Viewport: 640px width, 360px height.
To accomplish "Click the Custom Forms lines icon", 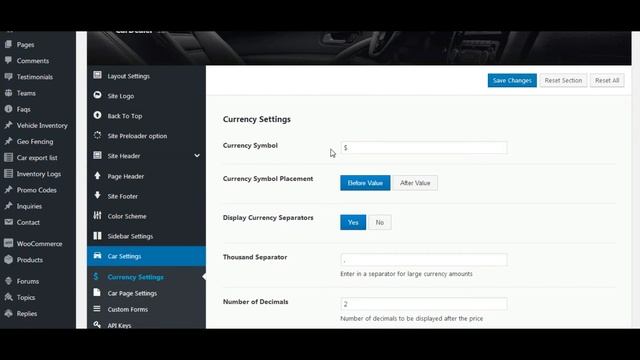I will [97, 309].
